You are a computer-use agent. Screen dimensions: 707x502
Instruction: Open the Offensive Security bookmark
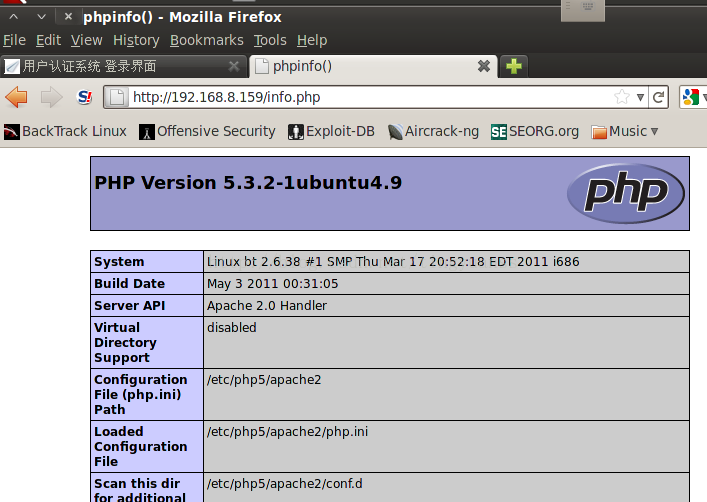[207, 131]
